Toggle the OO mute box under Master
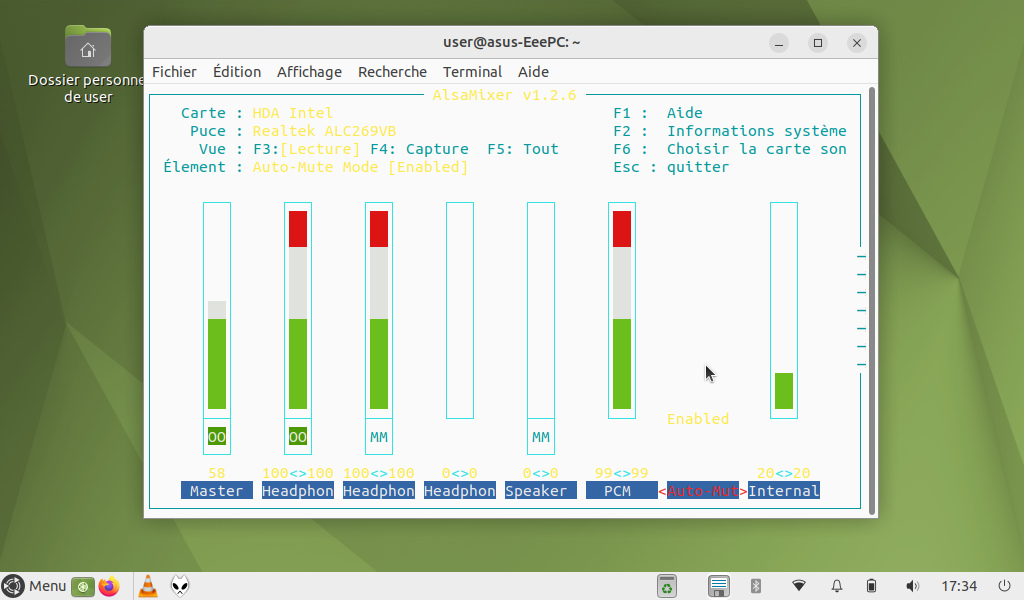Viewport: 1024px width, 600px height. (x=217, y=437)
